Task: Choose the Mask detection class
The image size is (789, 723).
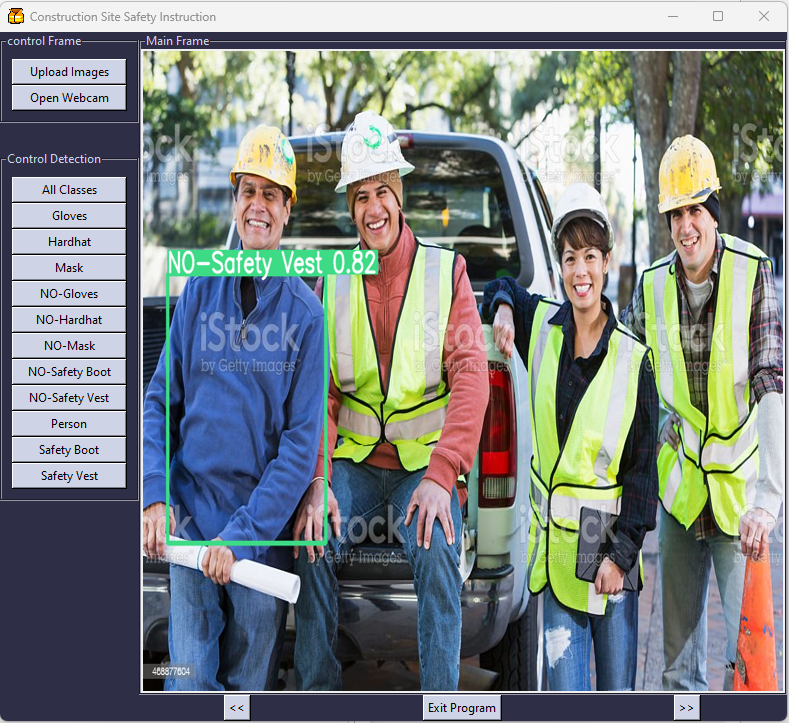Action: 69,268
